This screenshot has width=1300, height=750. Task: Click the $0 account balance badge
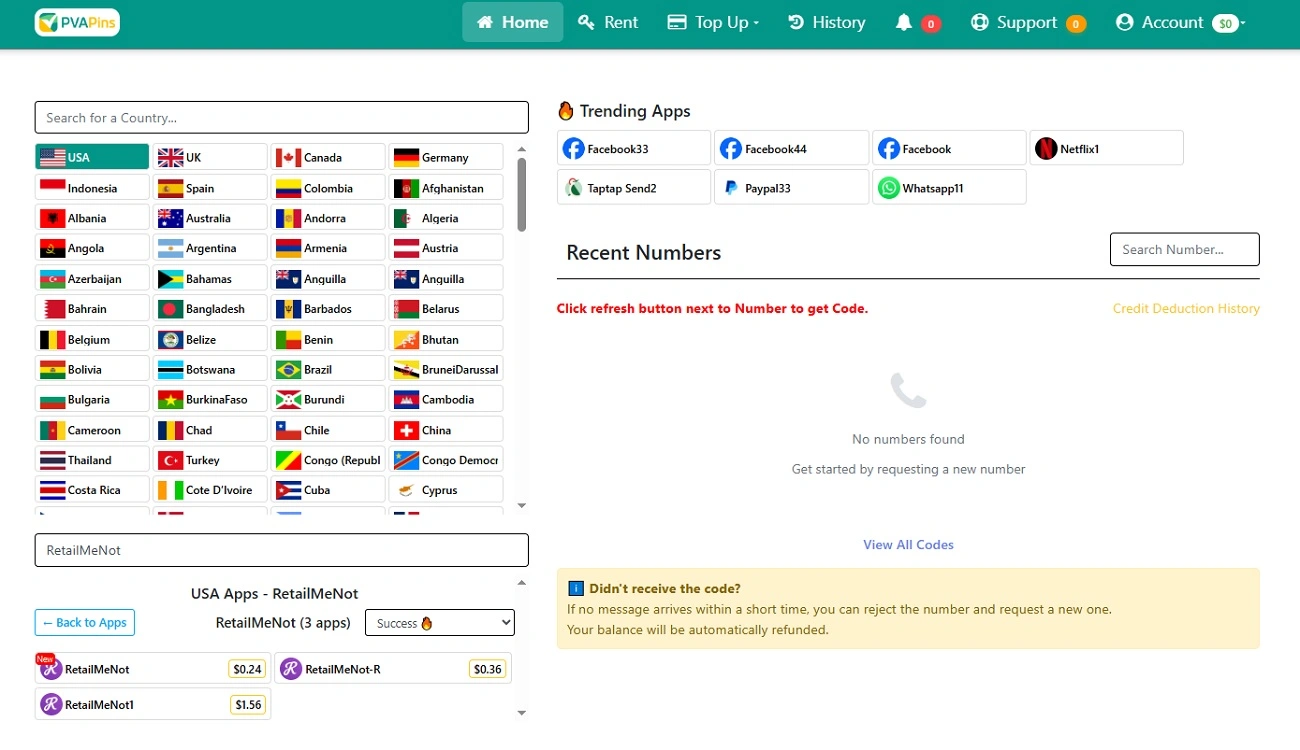(1226, 23)
